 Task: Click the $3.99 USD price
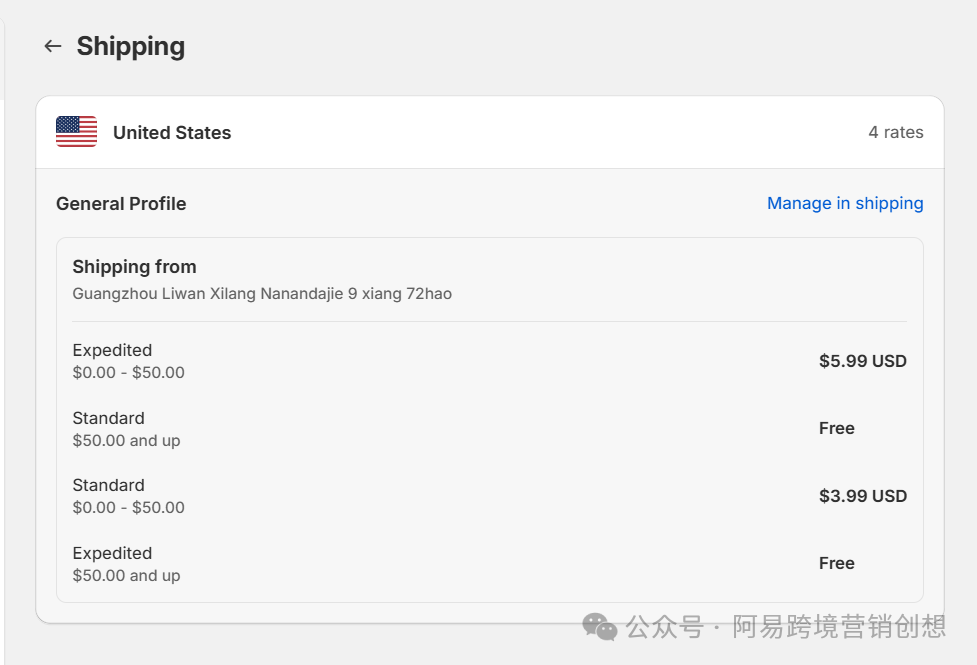(x=862, y=496)
